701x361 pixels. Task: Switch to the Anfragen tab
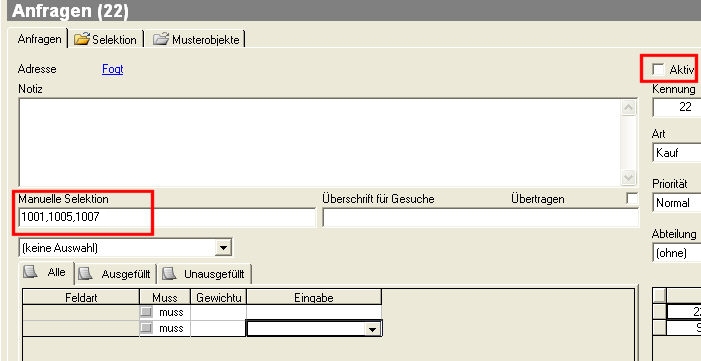click(39, 39)
